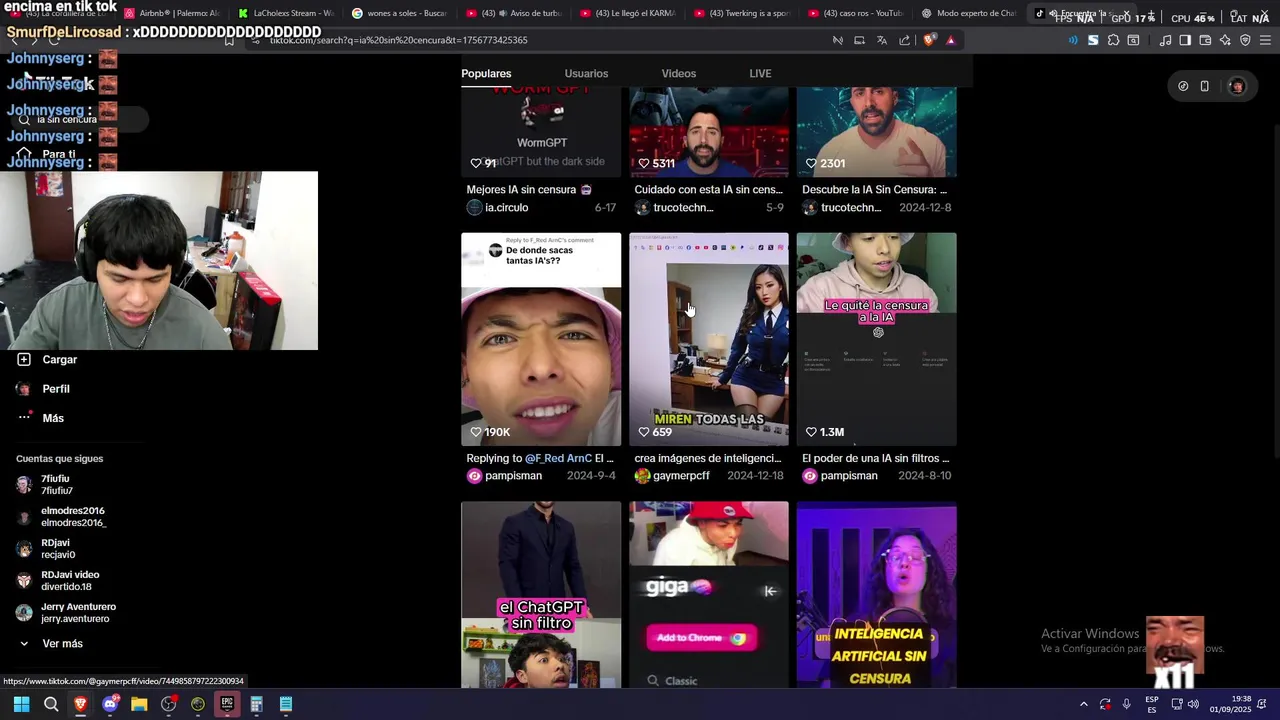Like the WormGPT video with 91 likes
Viewport: 1280px width, 720px height.
(476, 163)
